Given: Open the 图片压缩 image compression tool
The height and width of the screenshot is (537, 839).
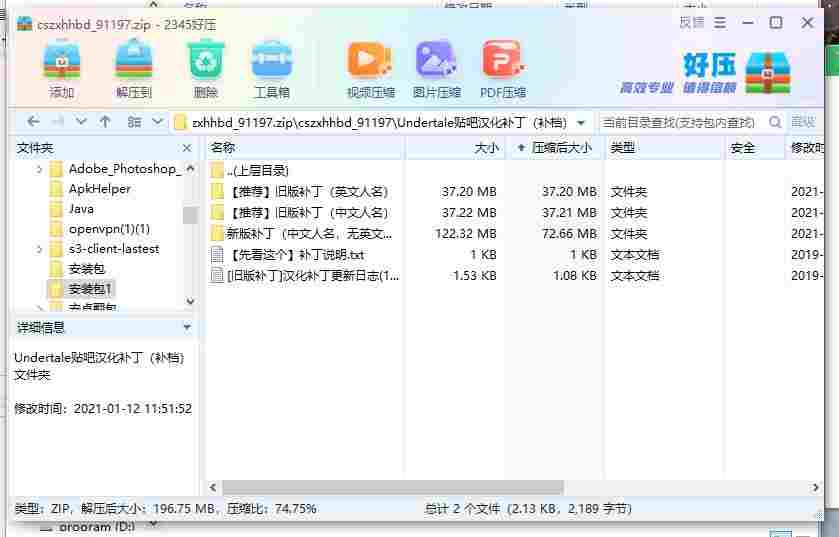Looking at the screenshot, I should point(437,70).
